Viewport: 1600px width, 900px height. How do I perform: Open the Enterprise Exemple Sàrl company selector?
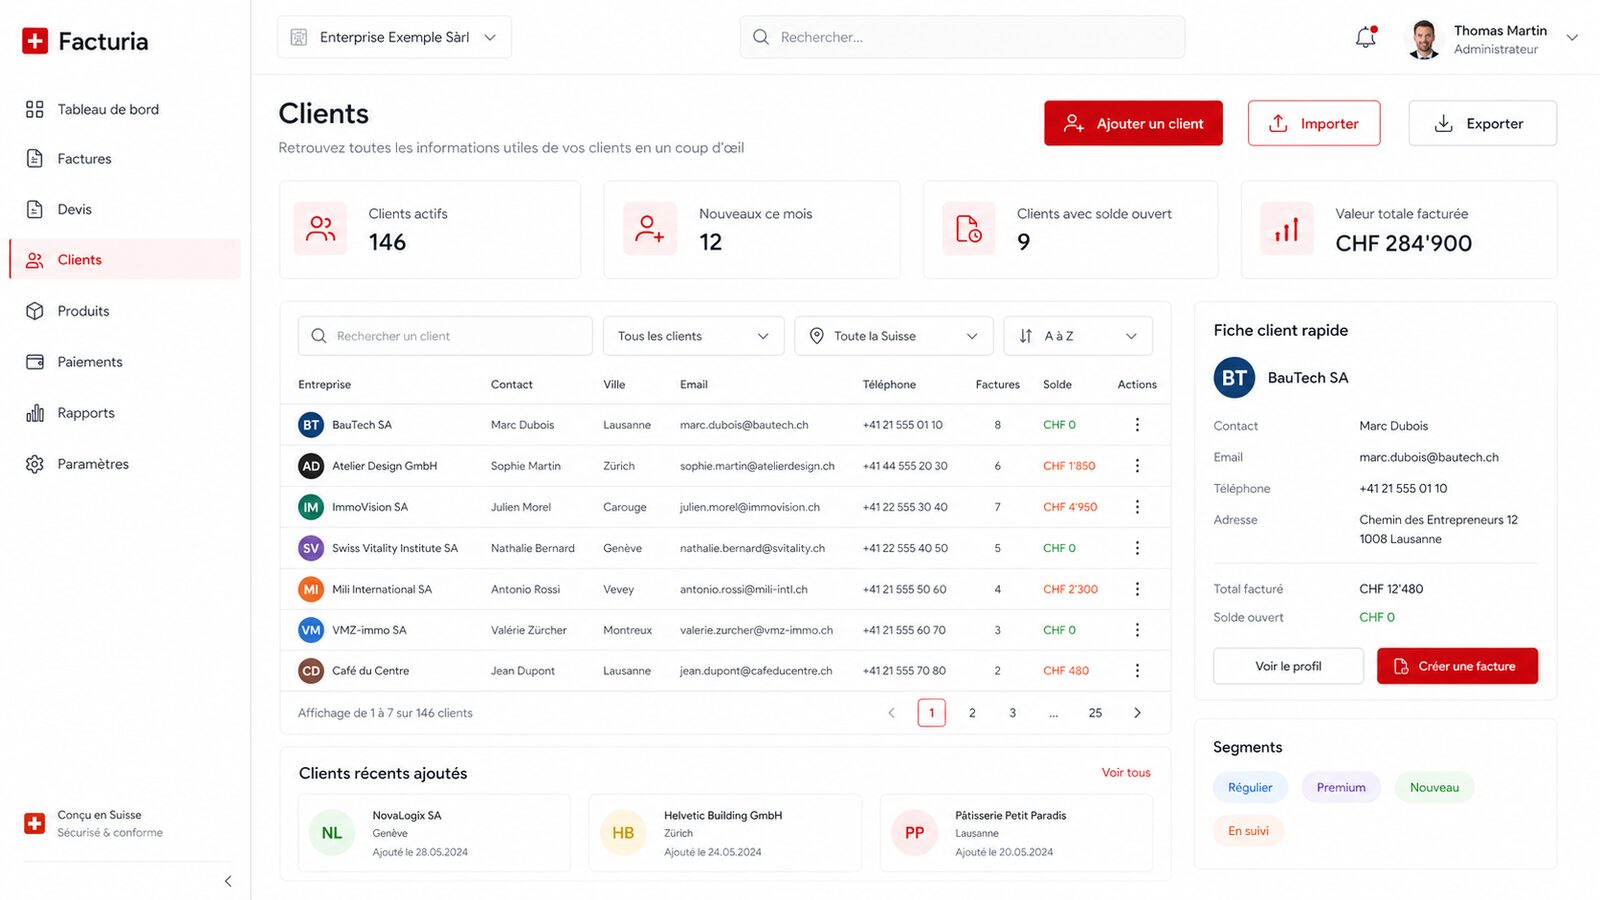(394, 37)
